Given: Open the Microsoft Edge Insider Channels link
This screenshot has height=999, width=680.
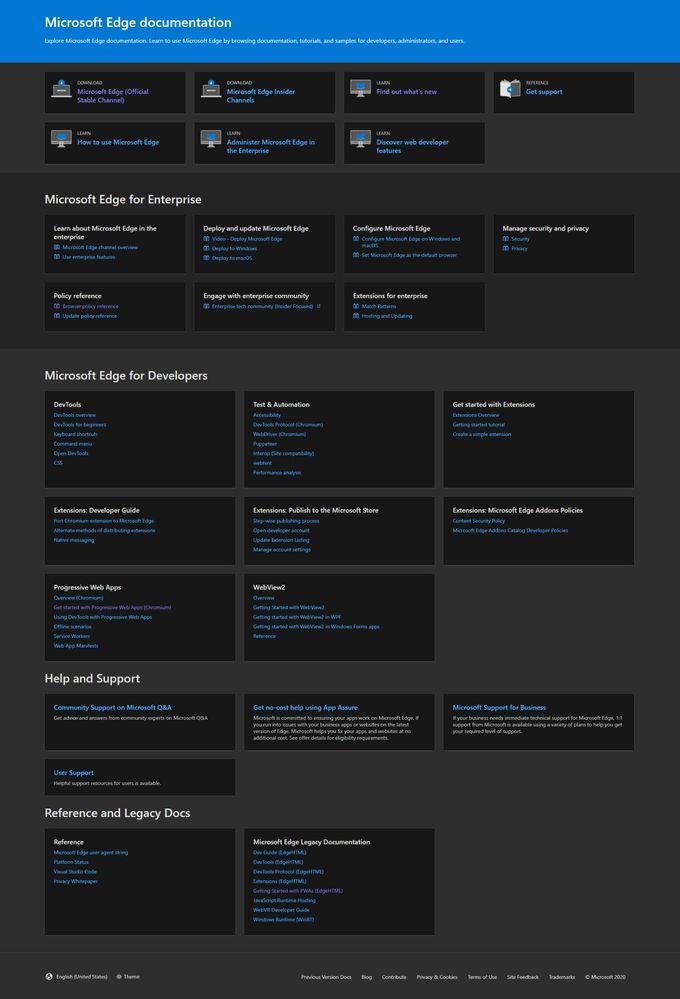Looking at the screenshot, I should coord(261,96).
